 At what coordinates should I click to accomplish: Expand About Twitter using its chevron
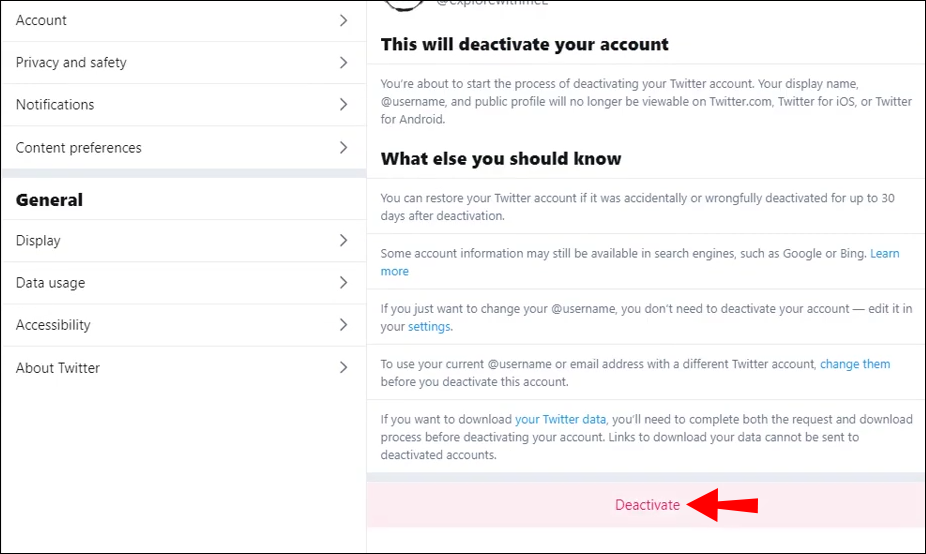pyautogui.click(x=343, y=368)
